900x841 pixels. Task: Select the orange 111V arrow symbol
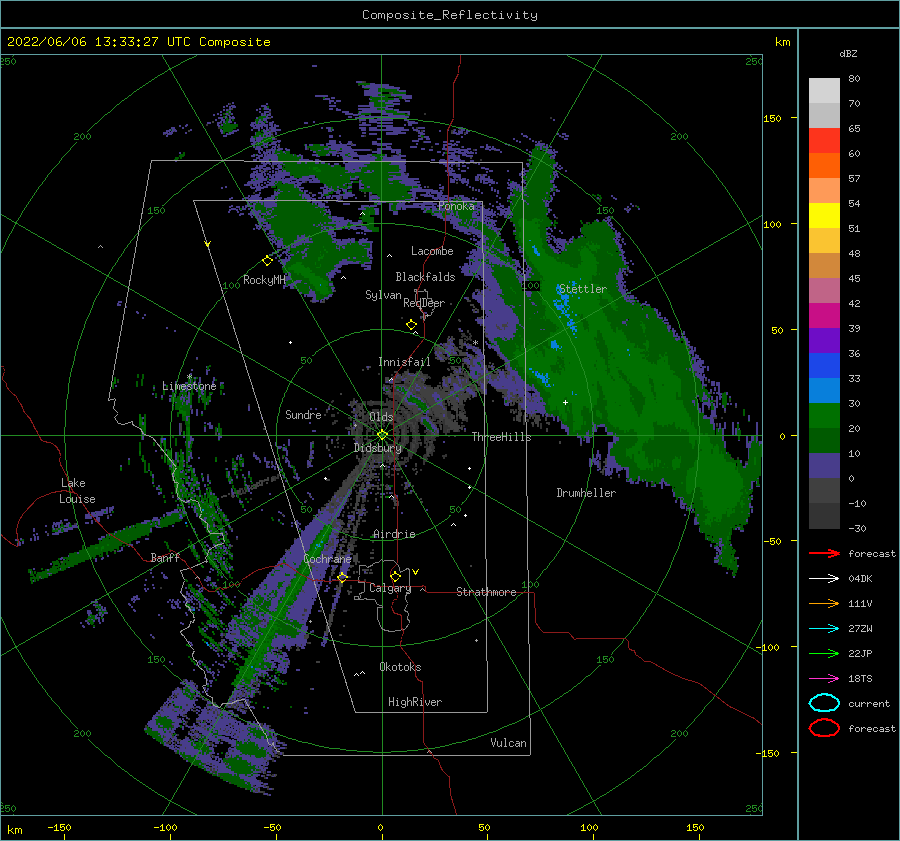tap(824, 603)
